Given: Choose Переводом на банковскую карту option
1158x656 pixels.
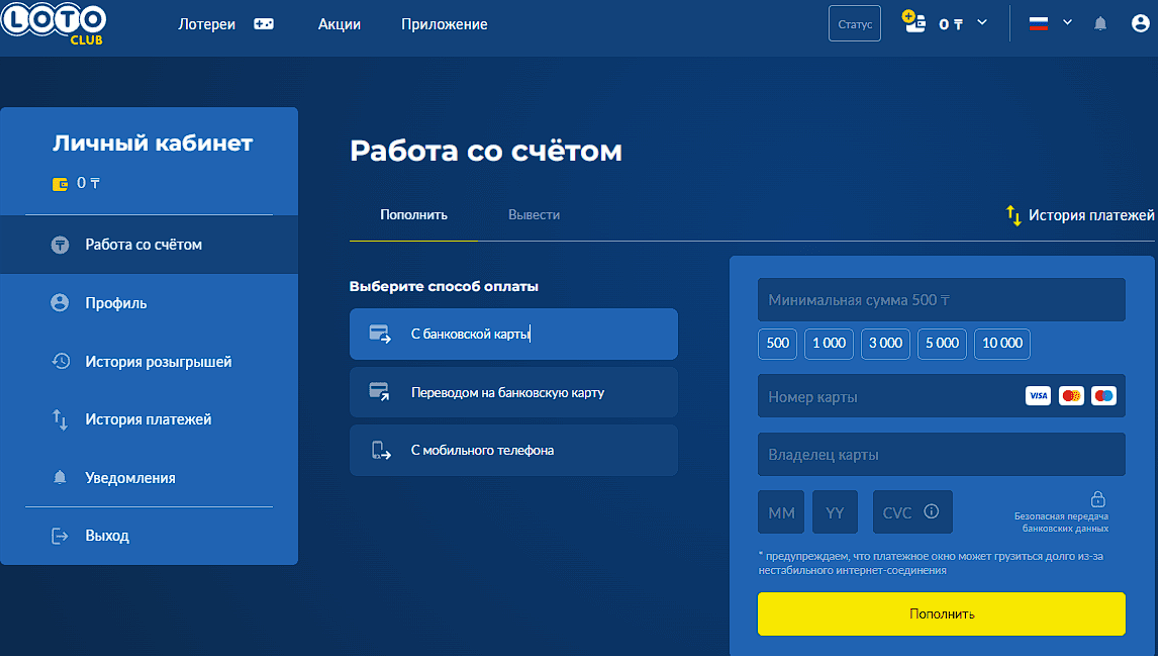Looking at the screenshot, I should pos(513,392).
